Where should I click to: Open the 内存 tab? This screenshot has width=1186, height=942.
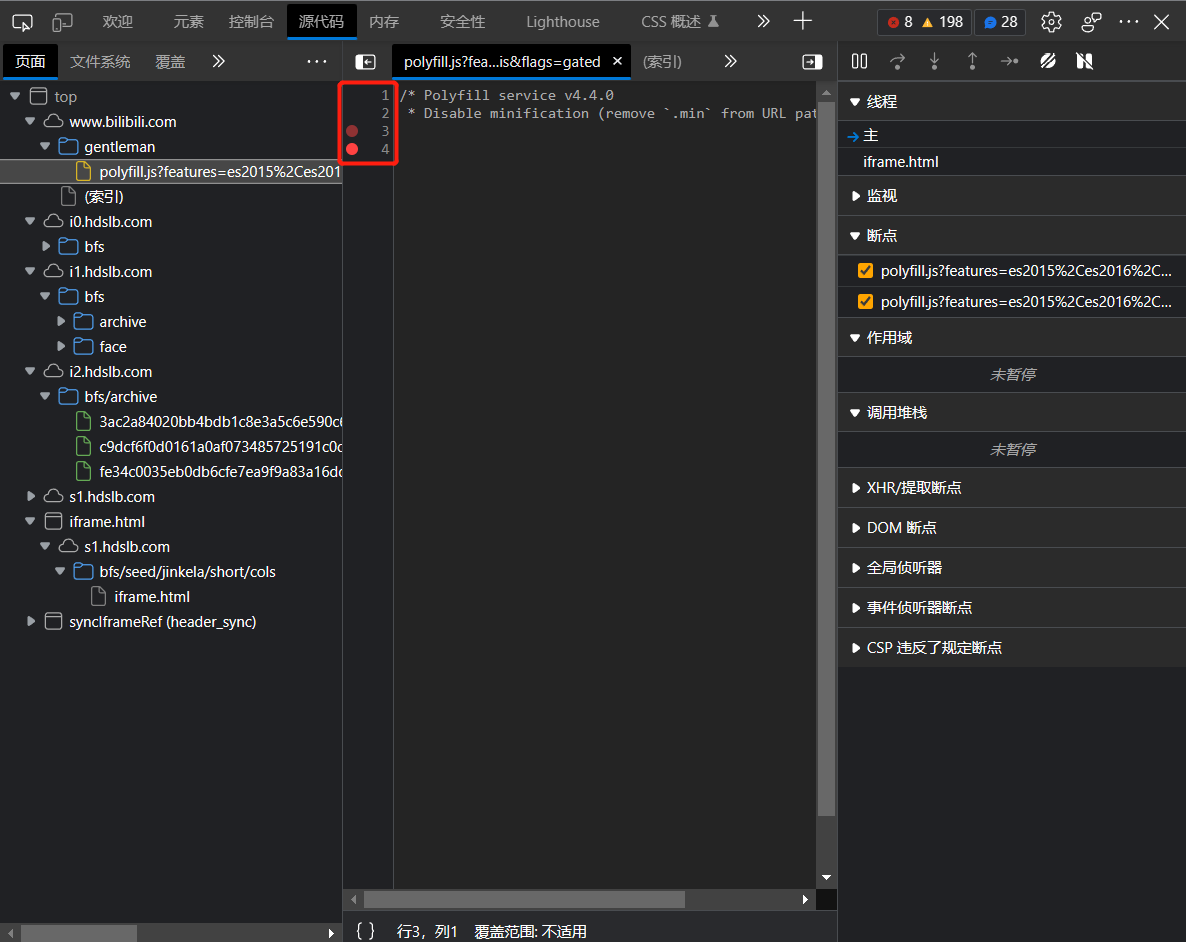(x=384, y=22)
